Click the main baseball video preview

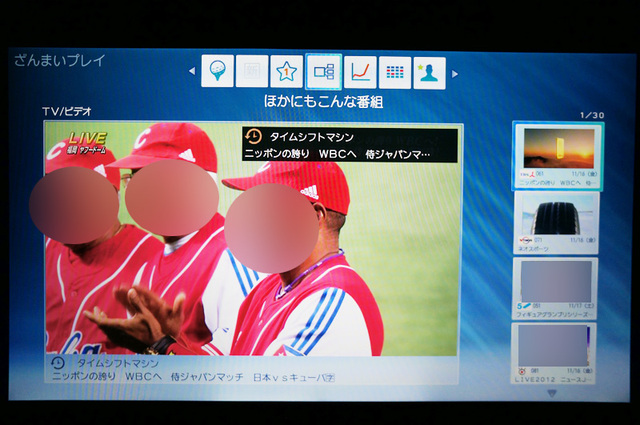[x=253, y=239]
